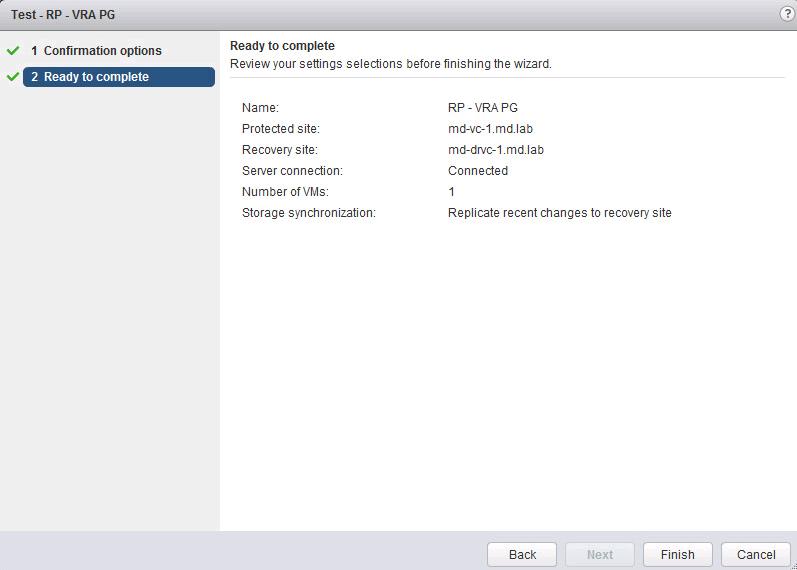Click the Server connection: label

pos(292,171)
